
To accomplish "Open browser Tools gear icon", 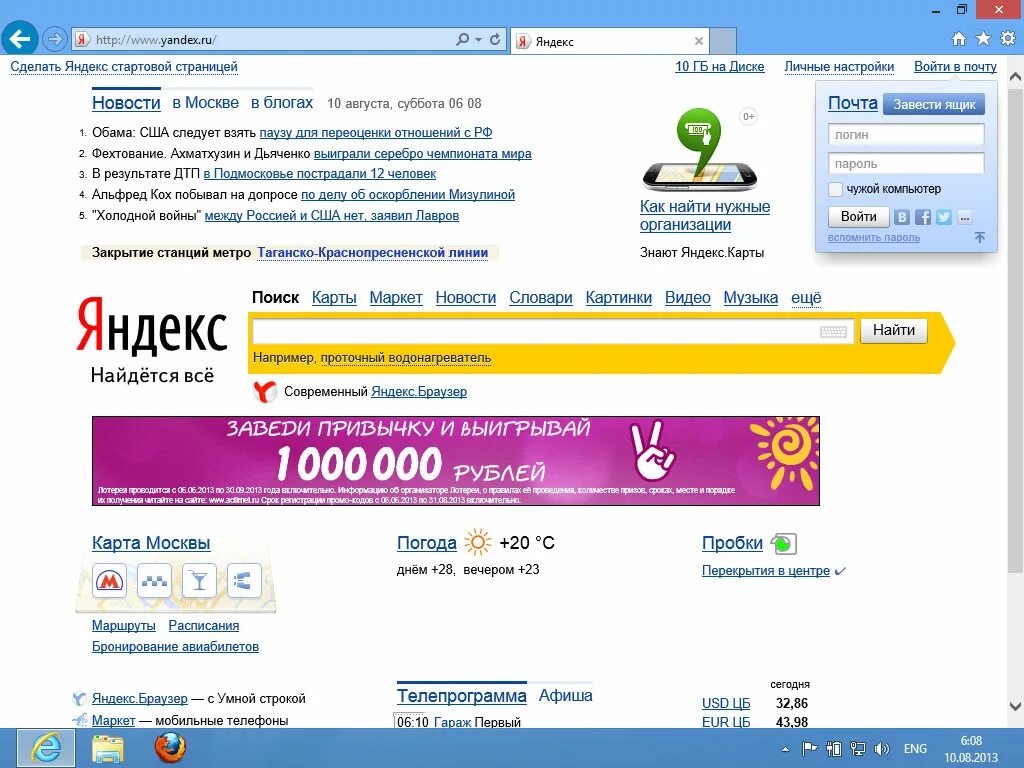I will [1008, 39].
